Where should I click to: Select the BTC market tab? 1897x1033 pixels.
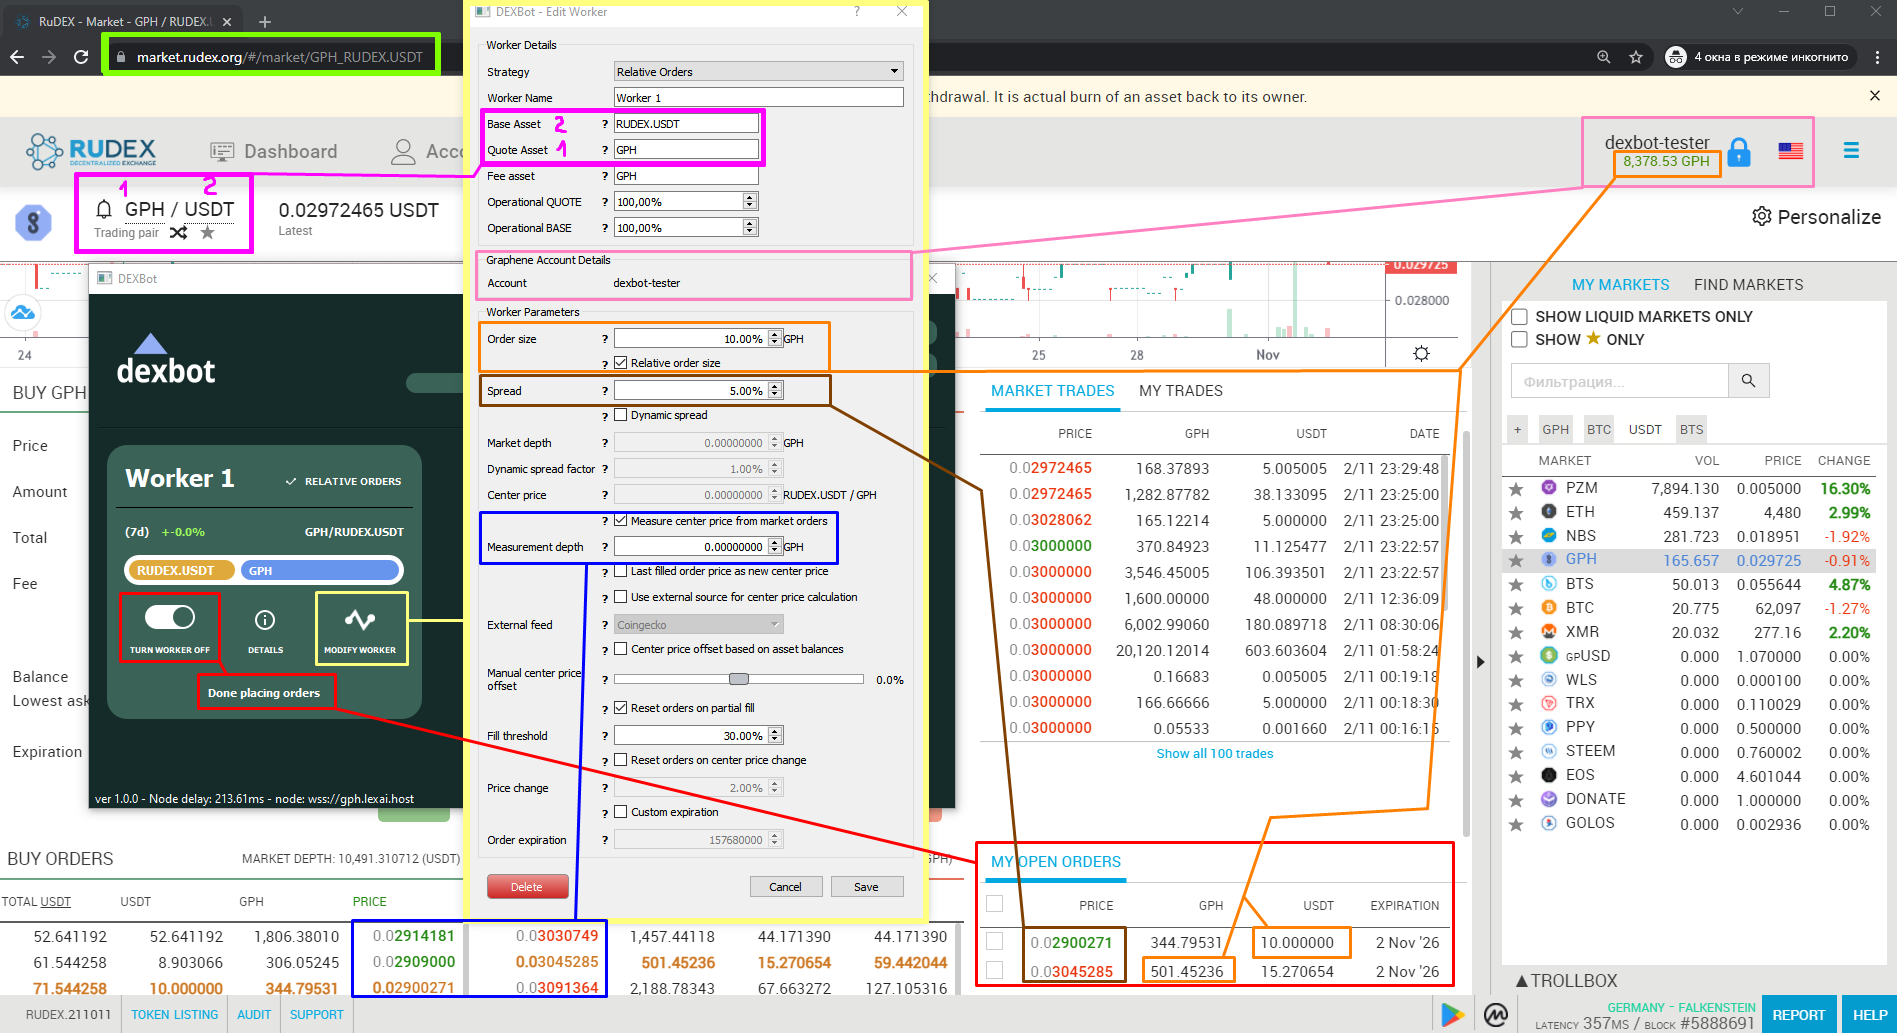coord(1599,430)
